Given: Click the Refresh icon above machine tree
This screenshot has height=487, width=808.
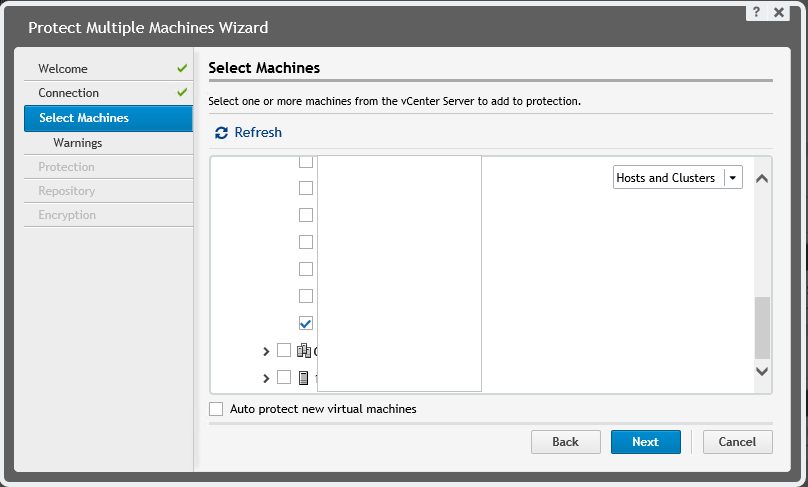Looking at the screenshot, I should click(221, 133).
